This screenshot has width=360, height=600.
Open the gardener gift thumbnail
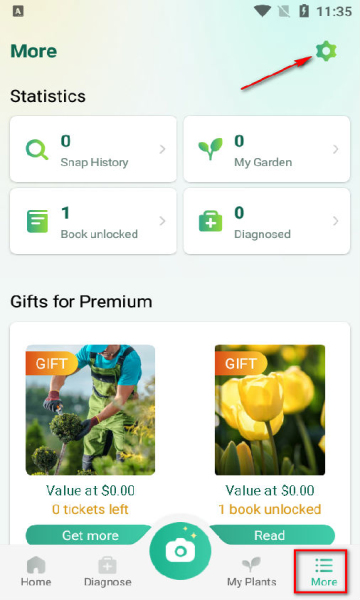point(90,410)
